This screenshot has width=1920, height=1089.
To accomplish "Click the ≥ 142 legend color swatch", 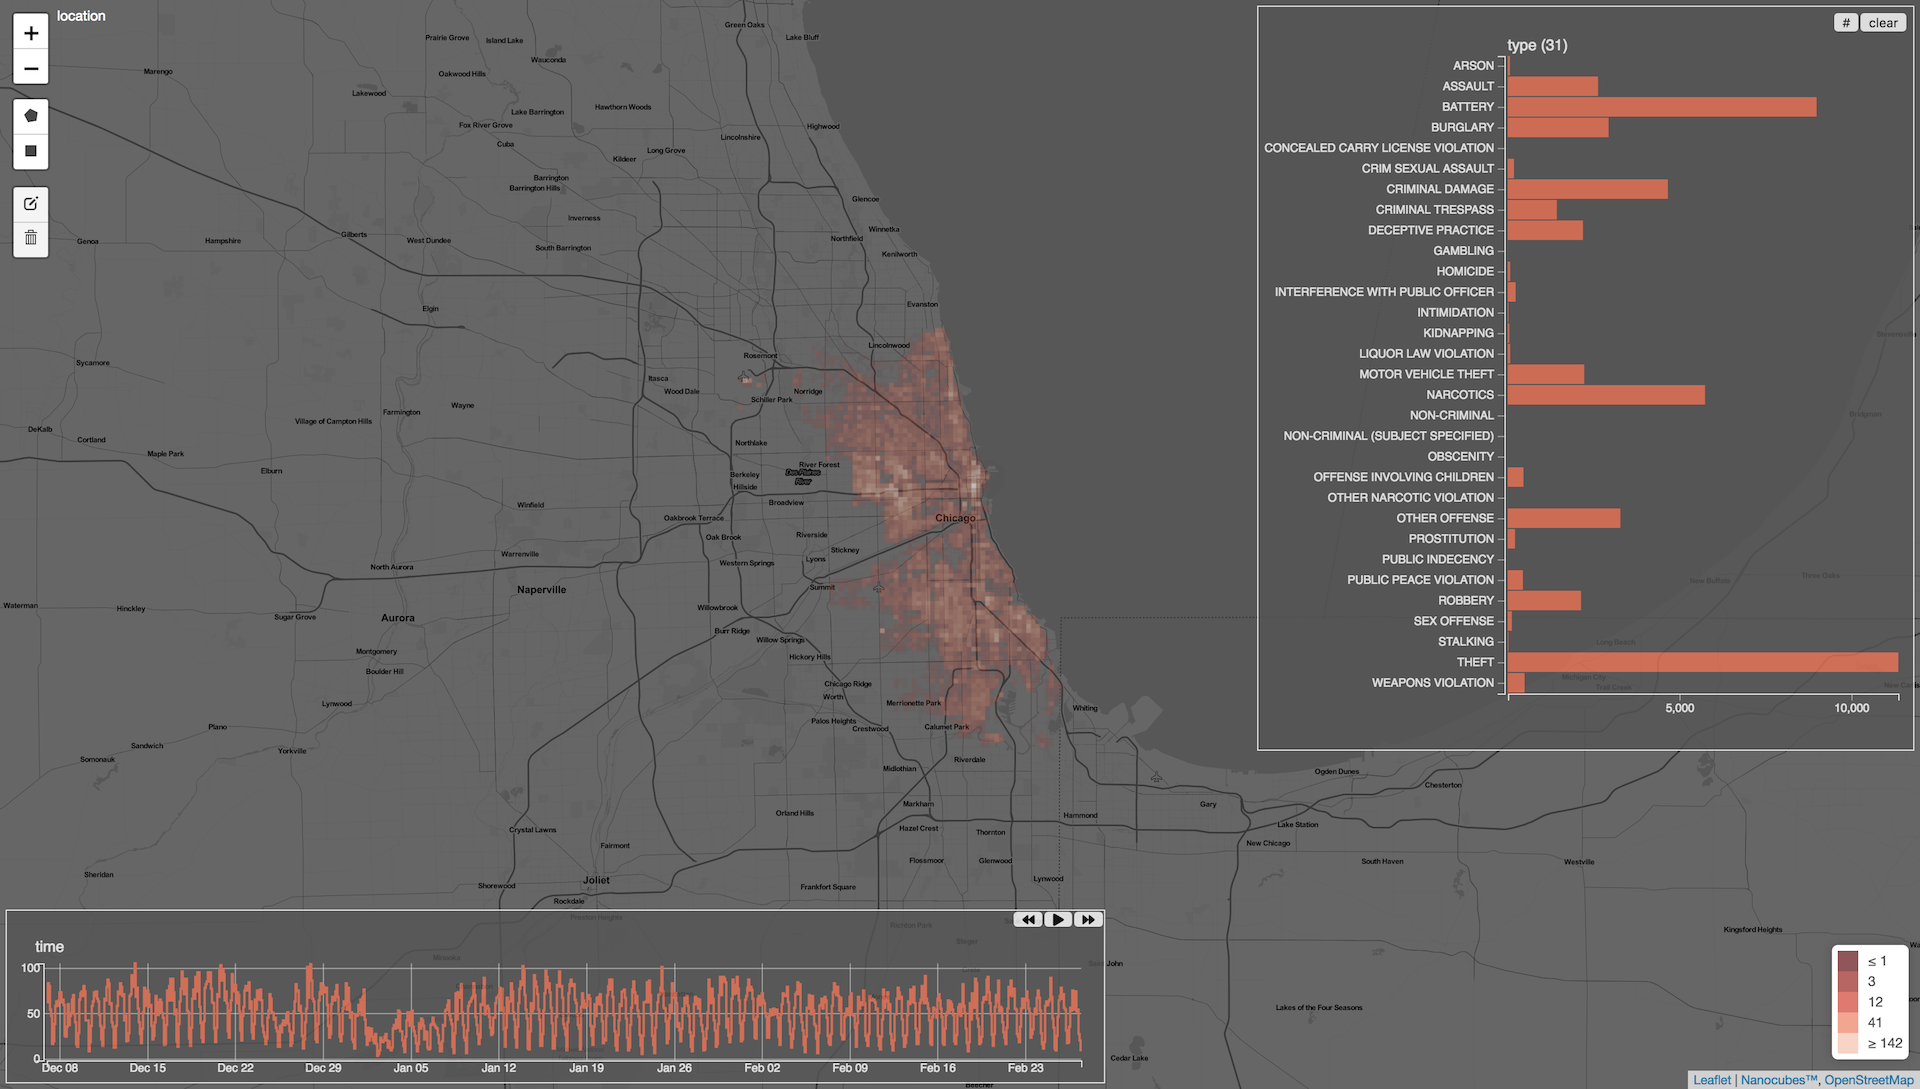I will click(x=1847, y=1043).
